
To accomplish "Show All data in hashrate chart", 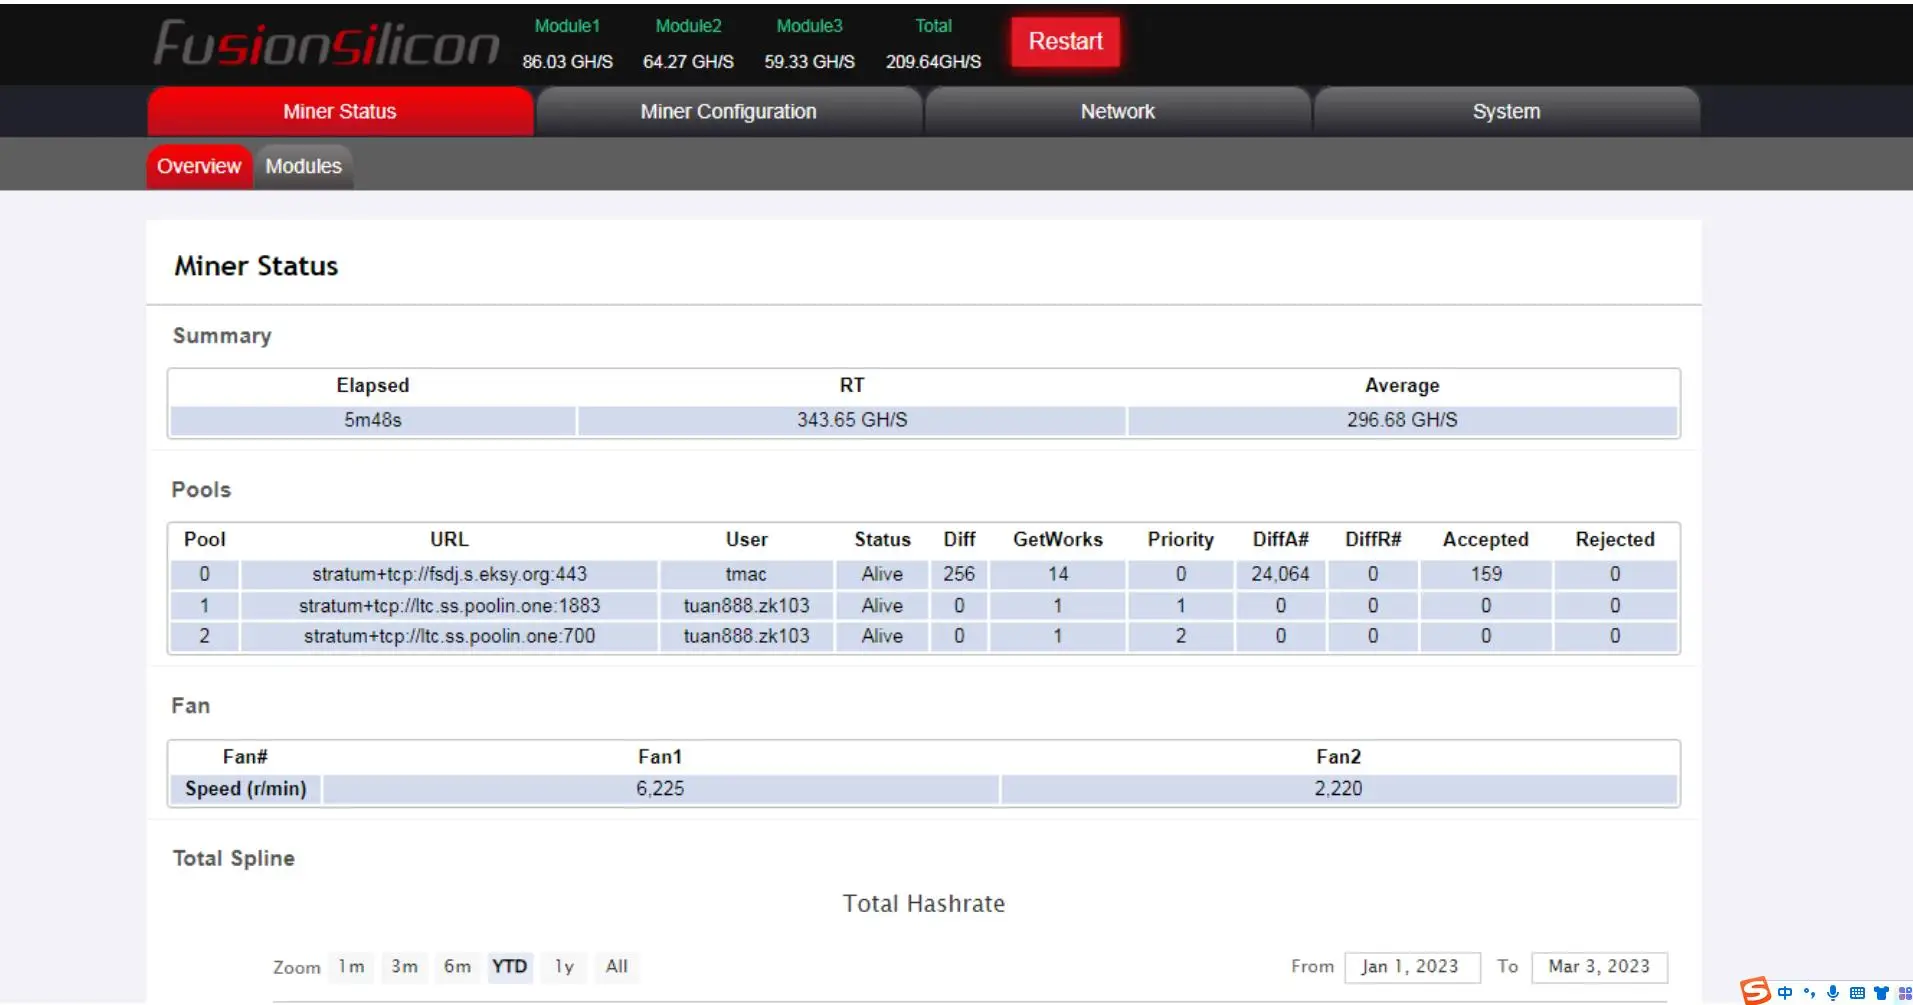I will pos(616,967).
